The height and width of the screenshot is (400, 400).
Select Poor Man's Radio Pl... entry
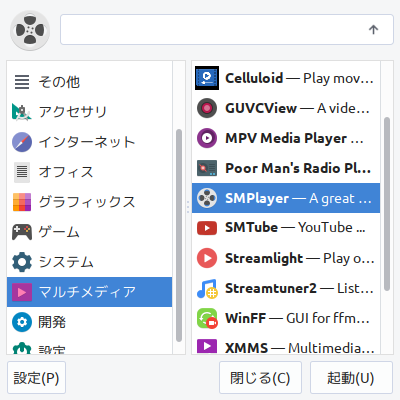(286, 168)
